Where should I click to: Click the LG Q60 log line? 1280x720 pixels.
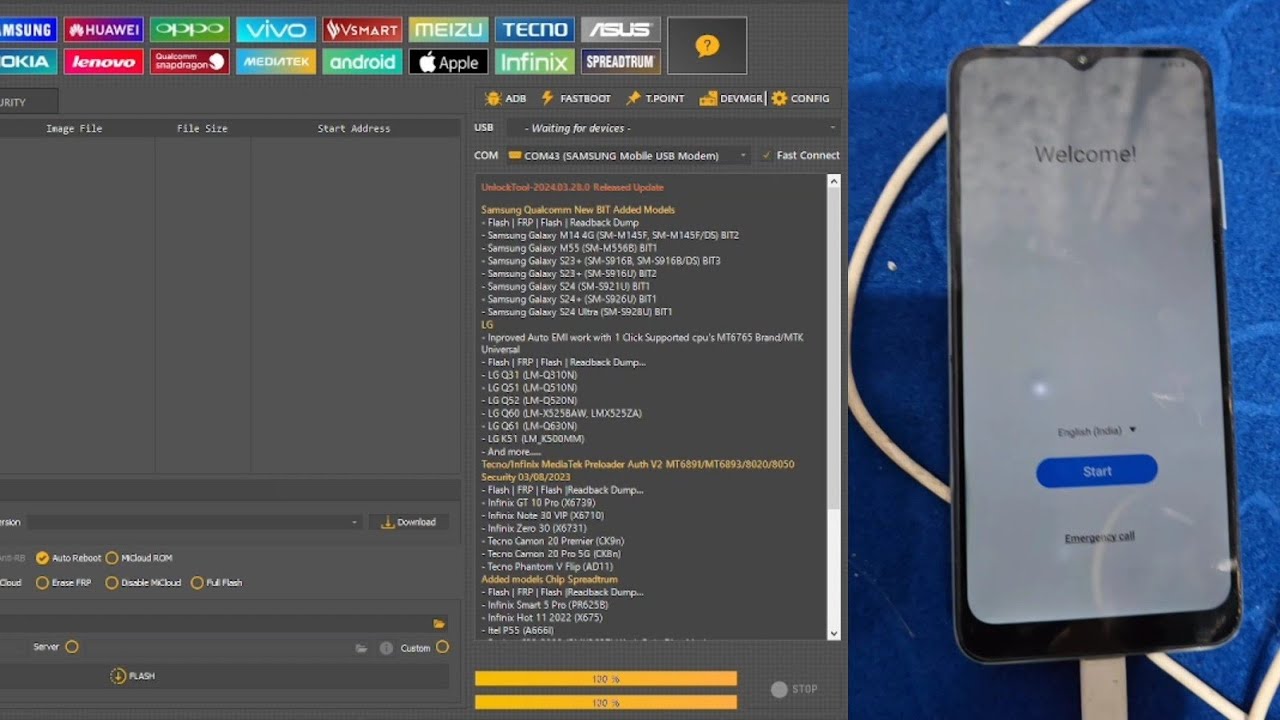pyautogui.click(x=561, y=413)
